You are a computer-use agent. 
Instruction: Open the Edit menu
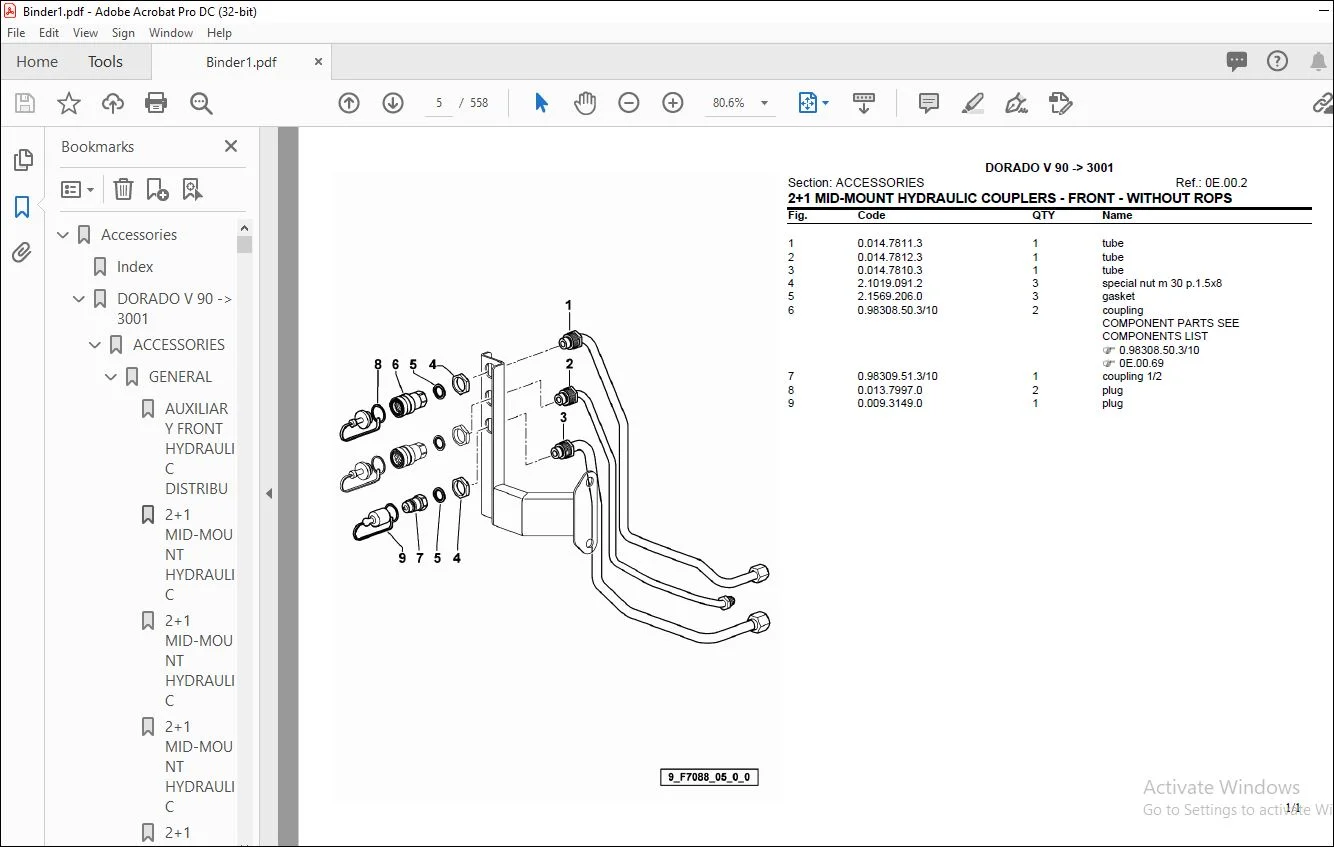(x=49, y=33)
